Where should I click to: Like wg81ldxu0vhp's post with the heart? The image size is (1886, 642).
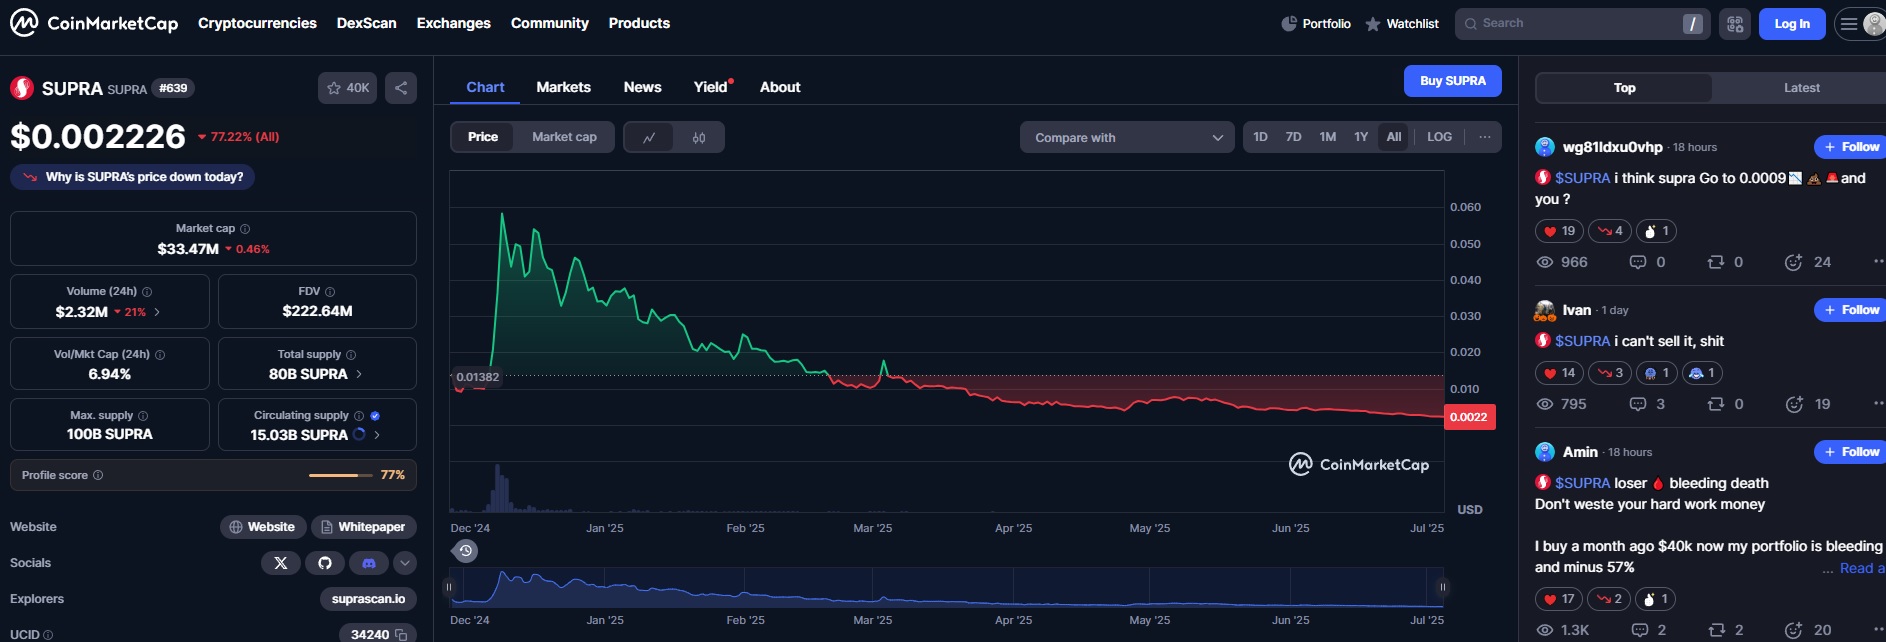[1559, 231]
